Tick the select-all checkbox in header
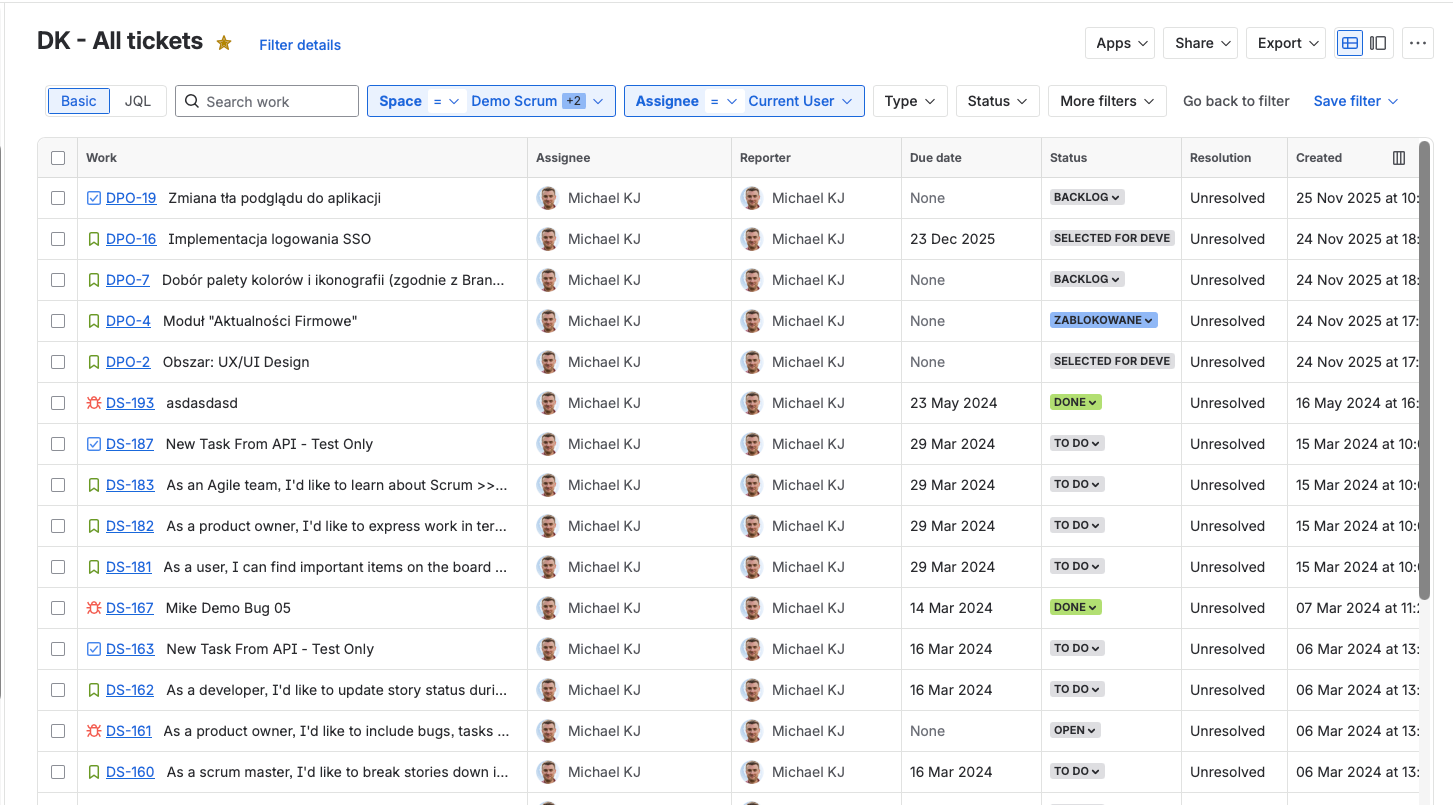Viewport: 1453px width, 805px height. (58, 158)
